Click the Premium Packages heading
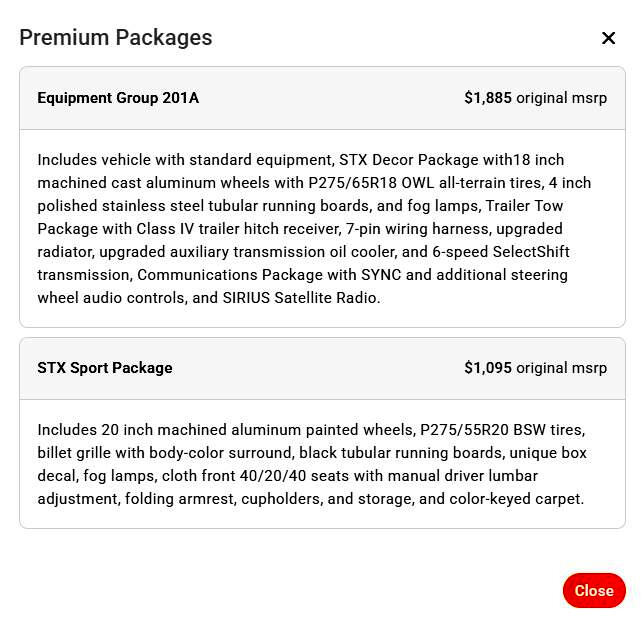The width and height of the screenshot is (643, 623). pyautogui.click(x=116, y=38)
